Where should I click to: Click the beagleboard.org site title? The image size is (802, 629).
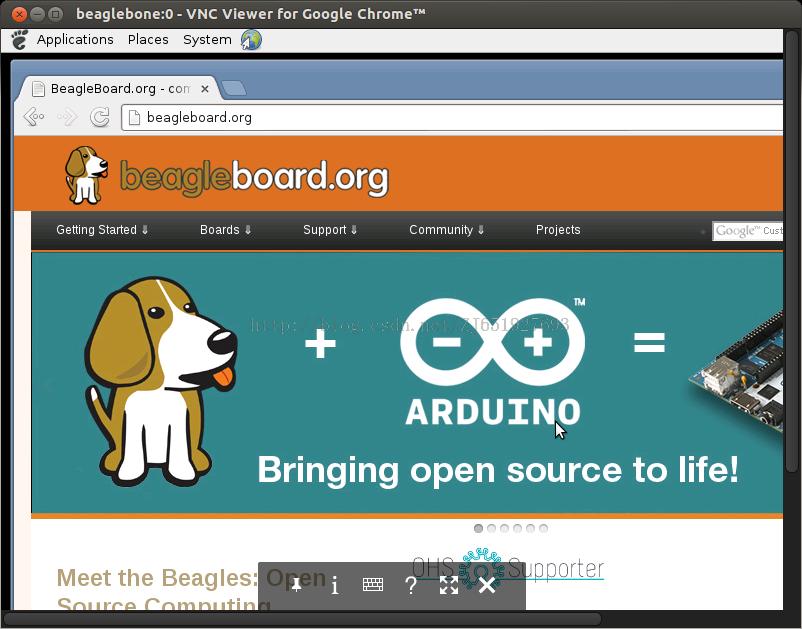tap(254, 178)
